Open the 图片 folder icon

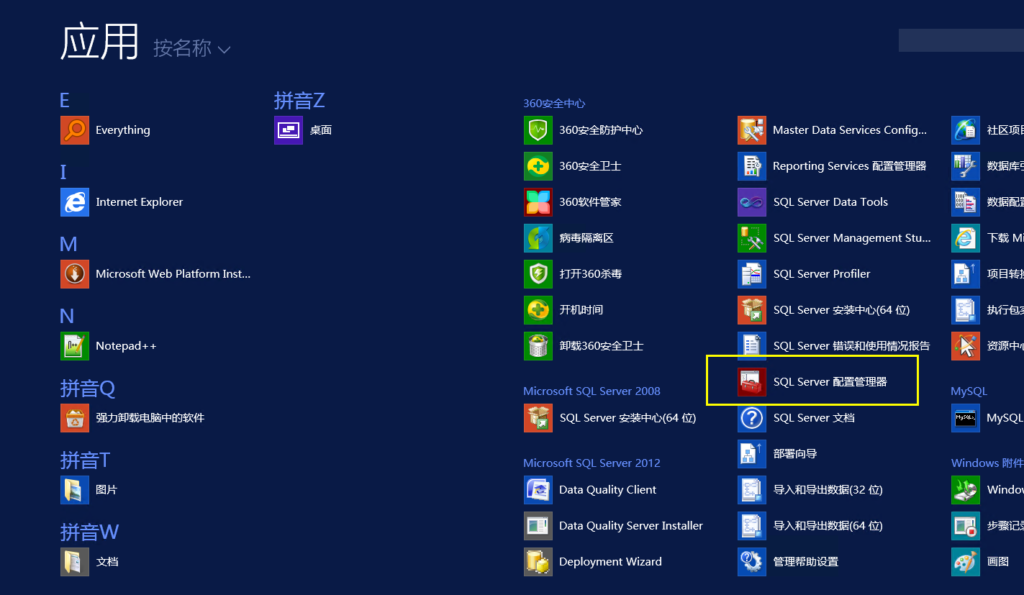74,489
